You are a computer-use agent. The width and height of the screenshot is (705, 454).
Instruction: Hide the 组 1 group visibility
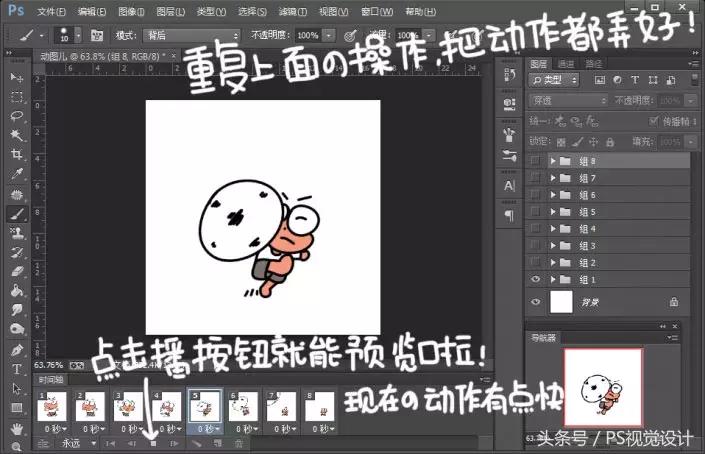click(x=535, y=279)
